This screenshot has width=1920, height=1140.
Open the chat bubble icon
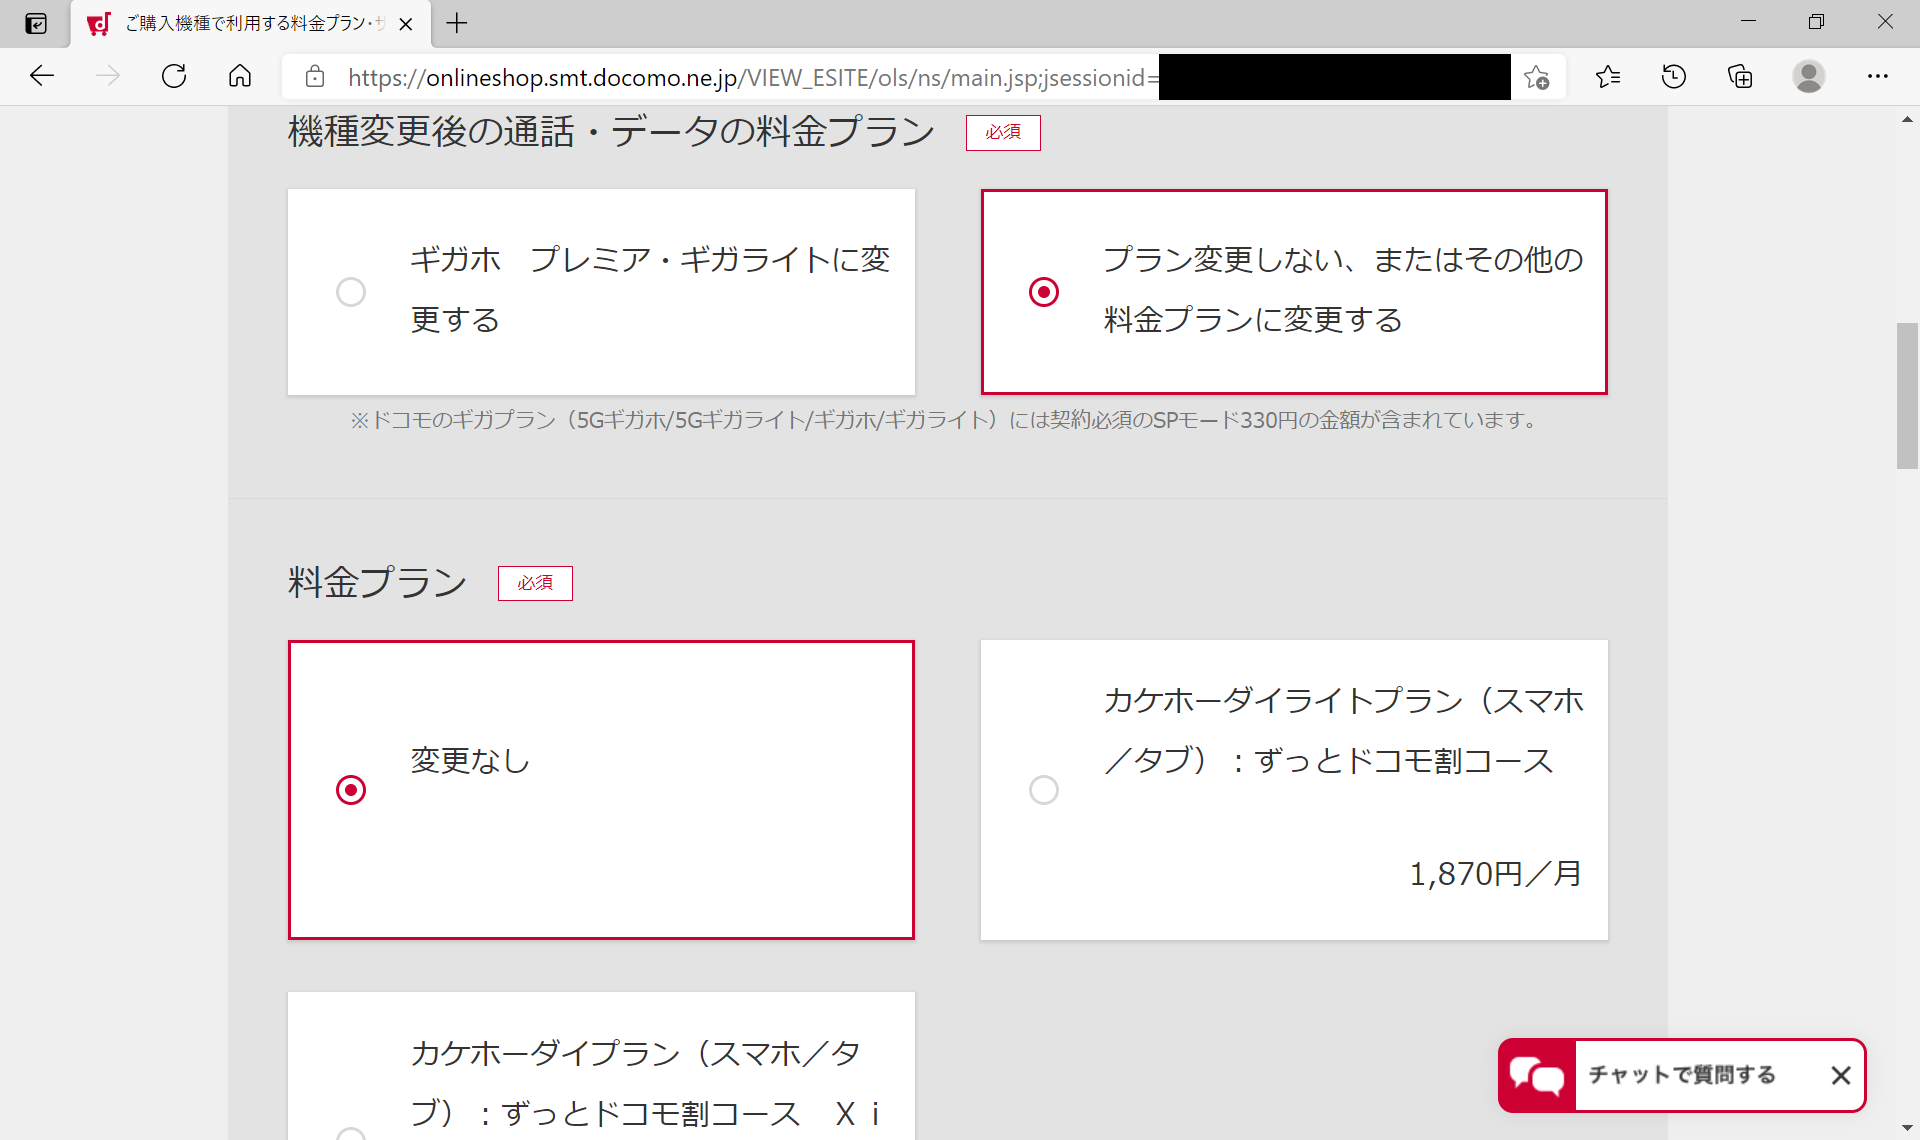coord(1537,1076)
